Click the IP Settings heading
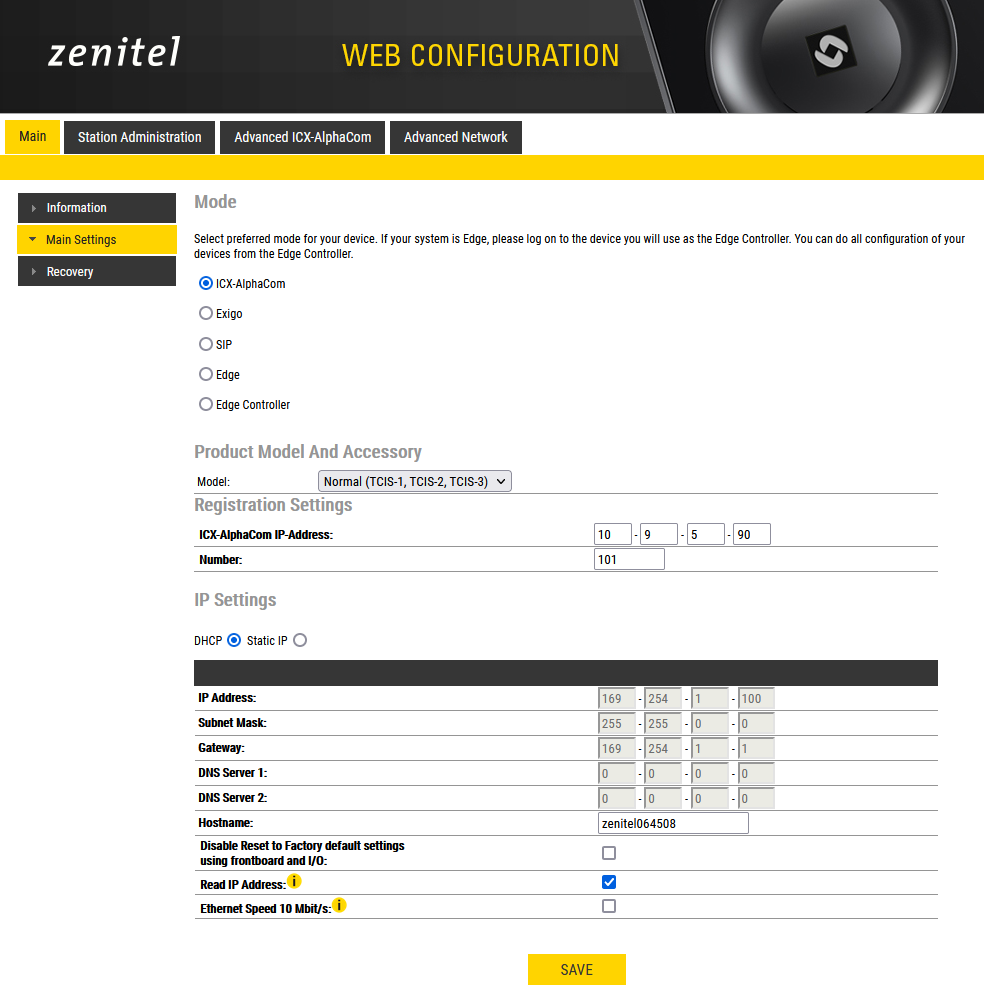 pos(235,600)
